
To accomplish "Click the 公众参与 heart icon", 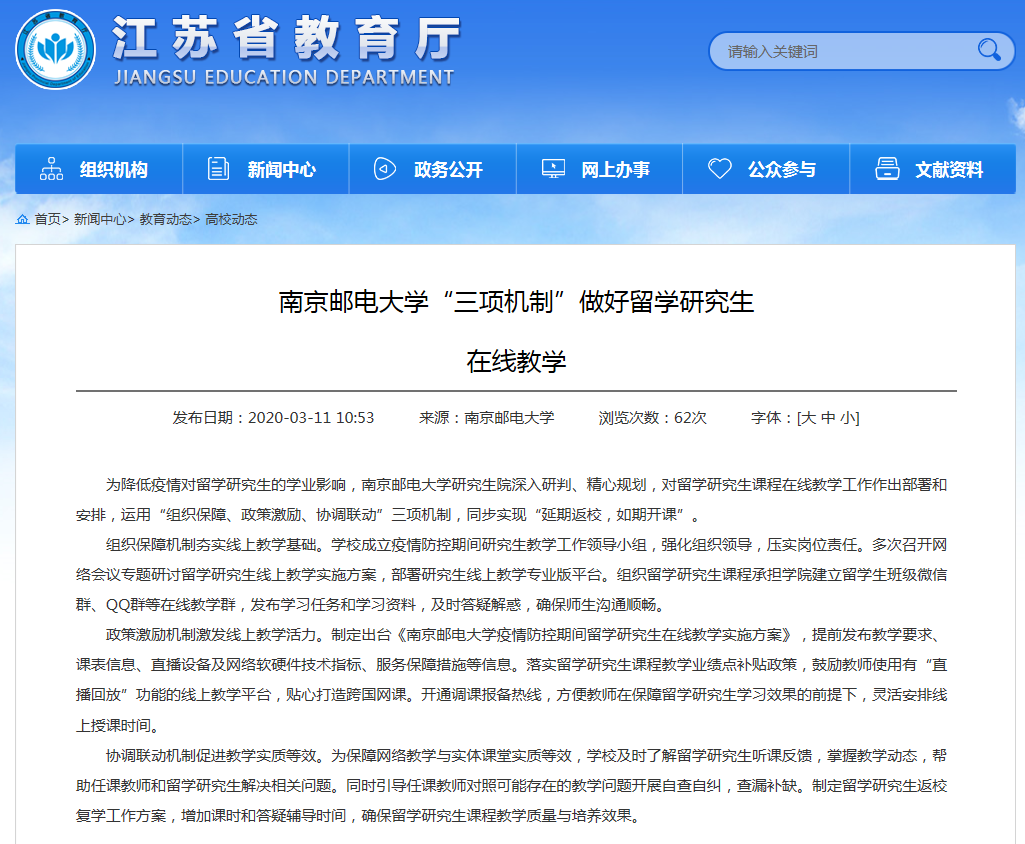I will (x=719, y=169).
